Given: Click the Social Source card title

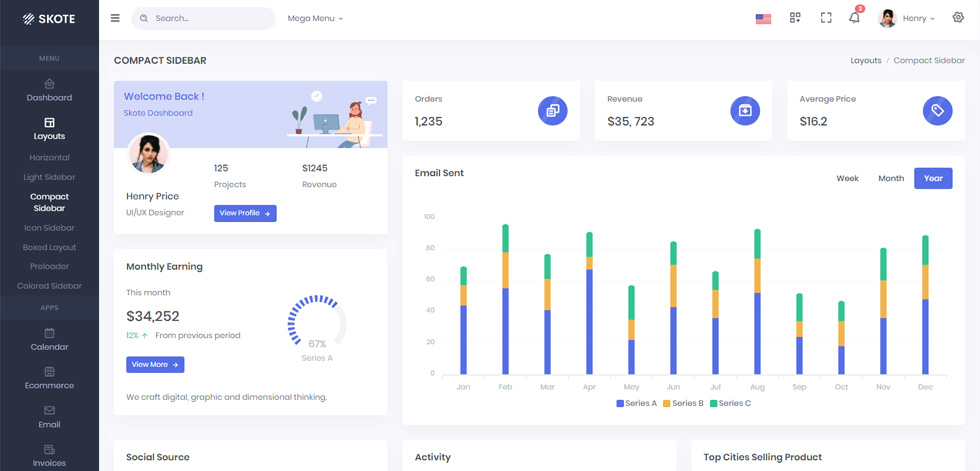Looking at the screenshot, I should 158,457.
